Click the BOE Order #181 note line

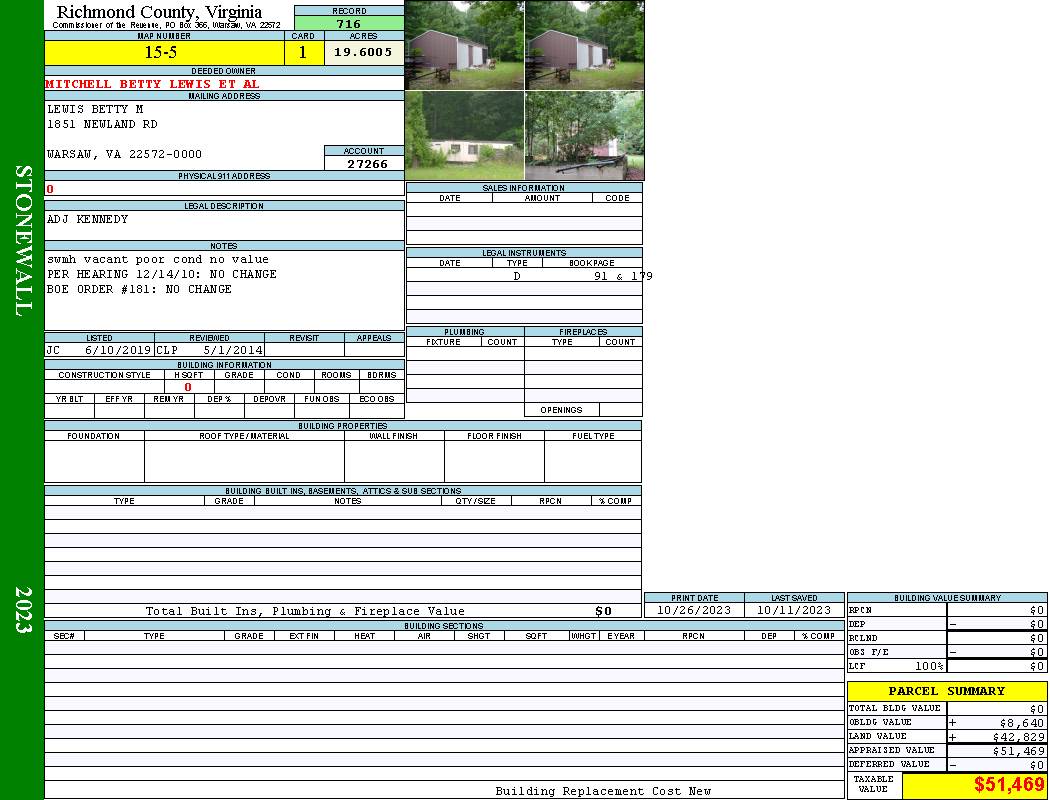coord(139,289)
